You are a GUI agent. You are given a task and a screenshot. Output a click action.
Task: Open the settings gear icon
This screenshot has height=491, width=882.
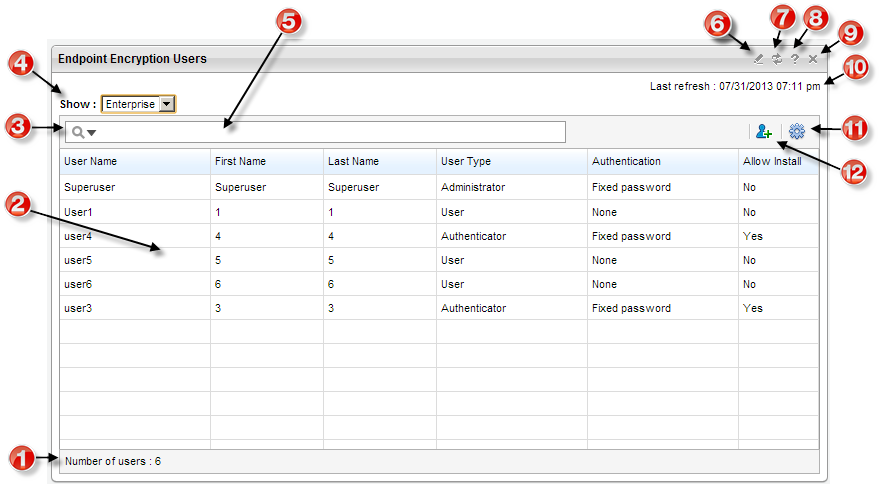797,131
